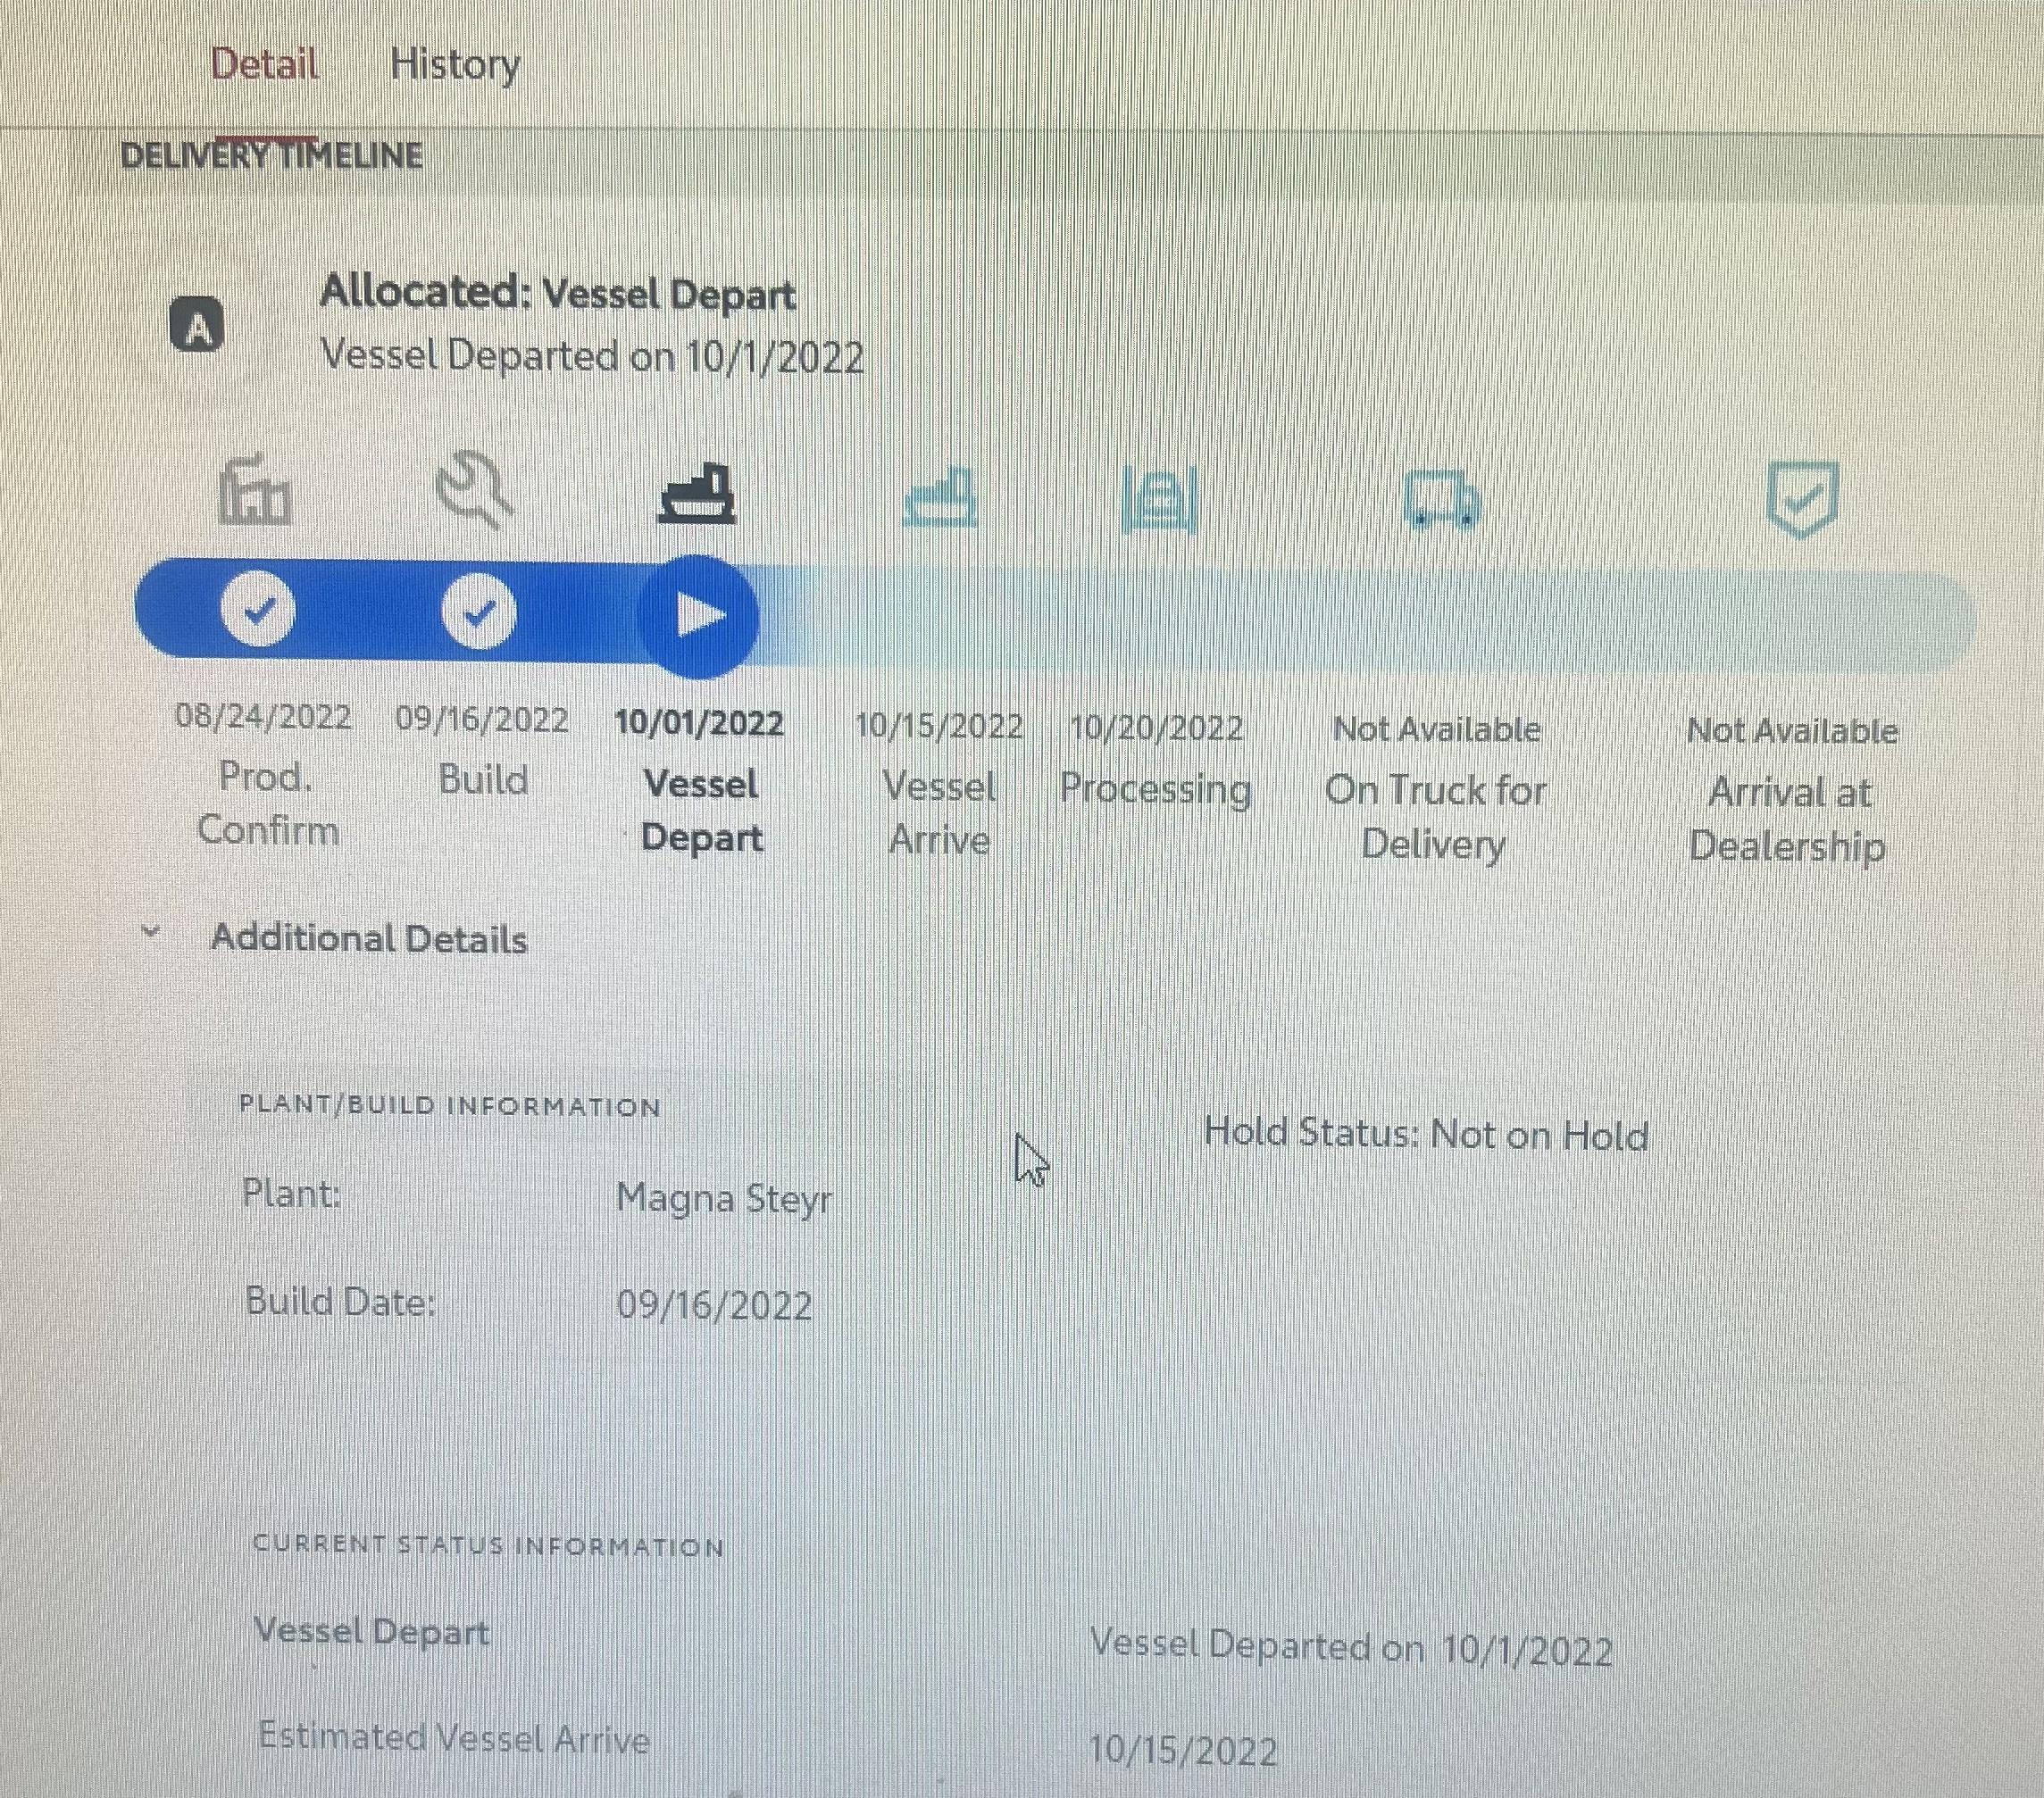Image resolution: width=2044 pixels, height=1798 pixels.
Task: Click the bold 10/01/2022 date
Action: tap(699, 723)
